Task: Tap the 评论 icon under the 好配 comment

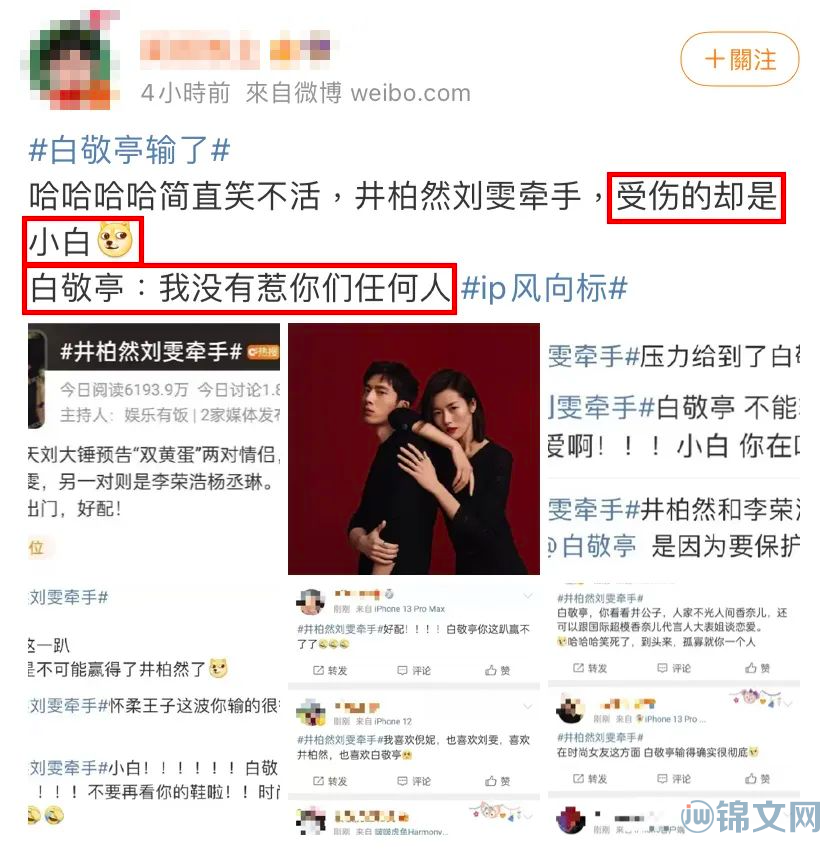Action: 414,671
